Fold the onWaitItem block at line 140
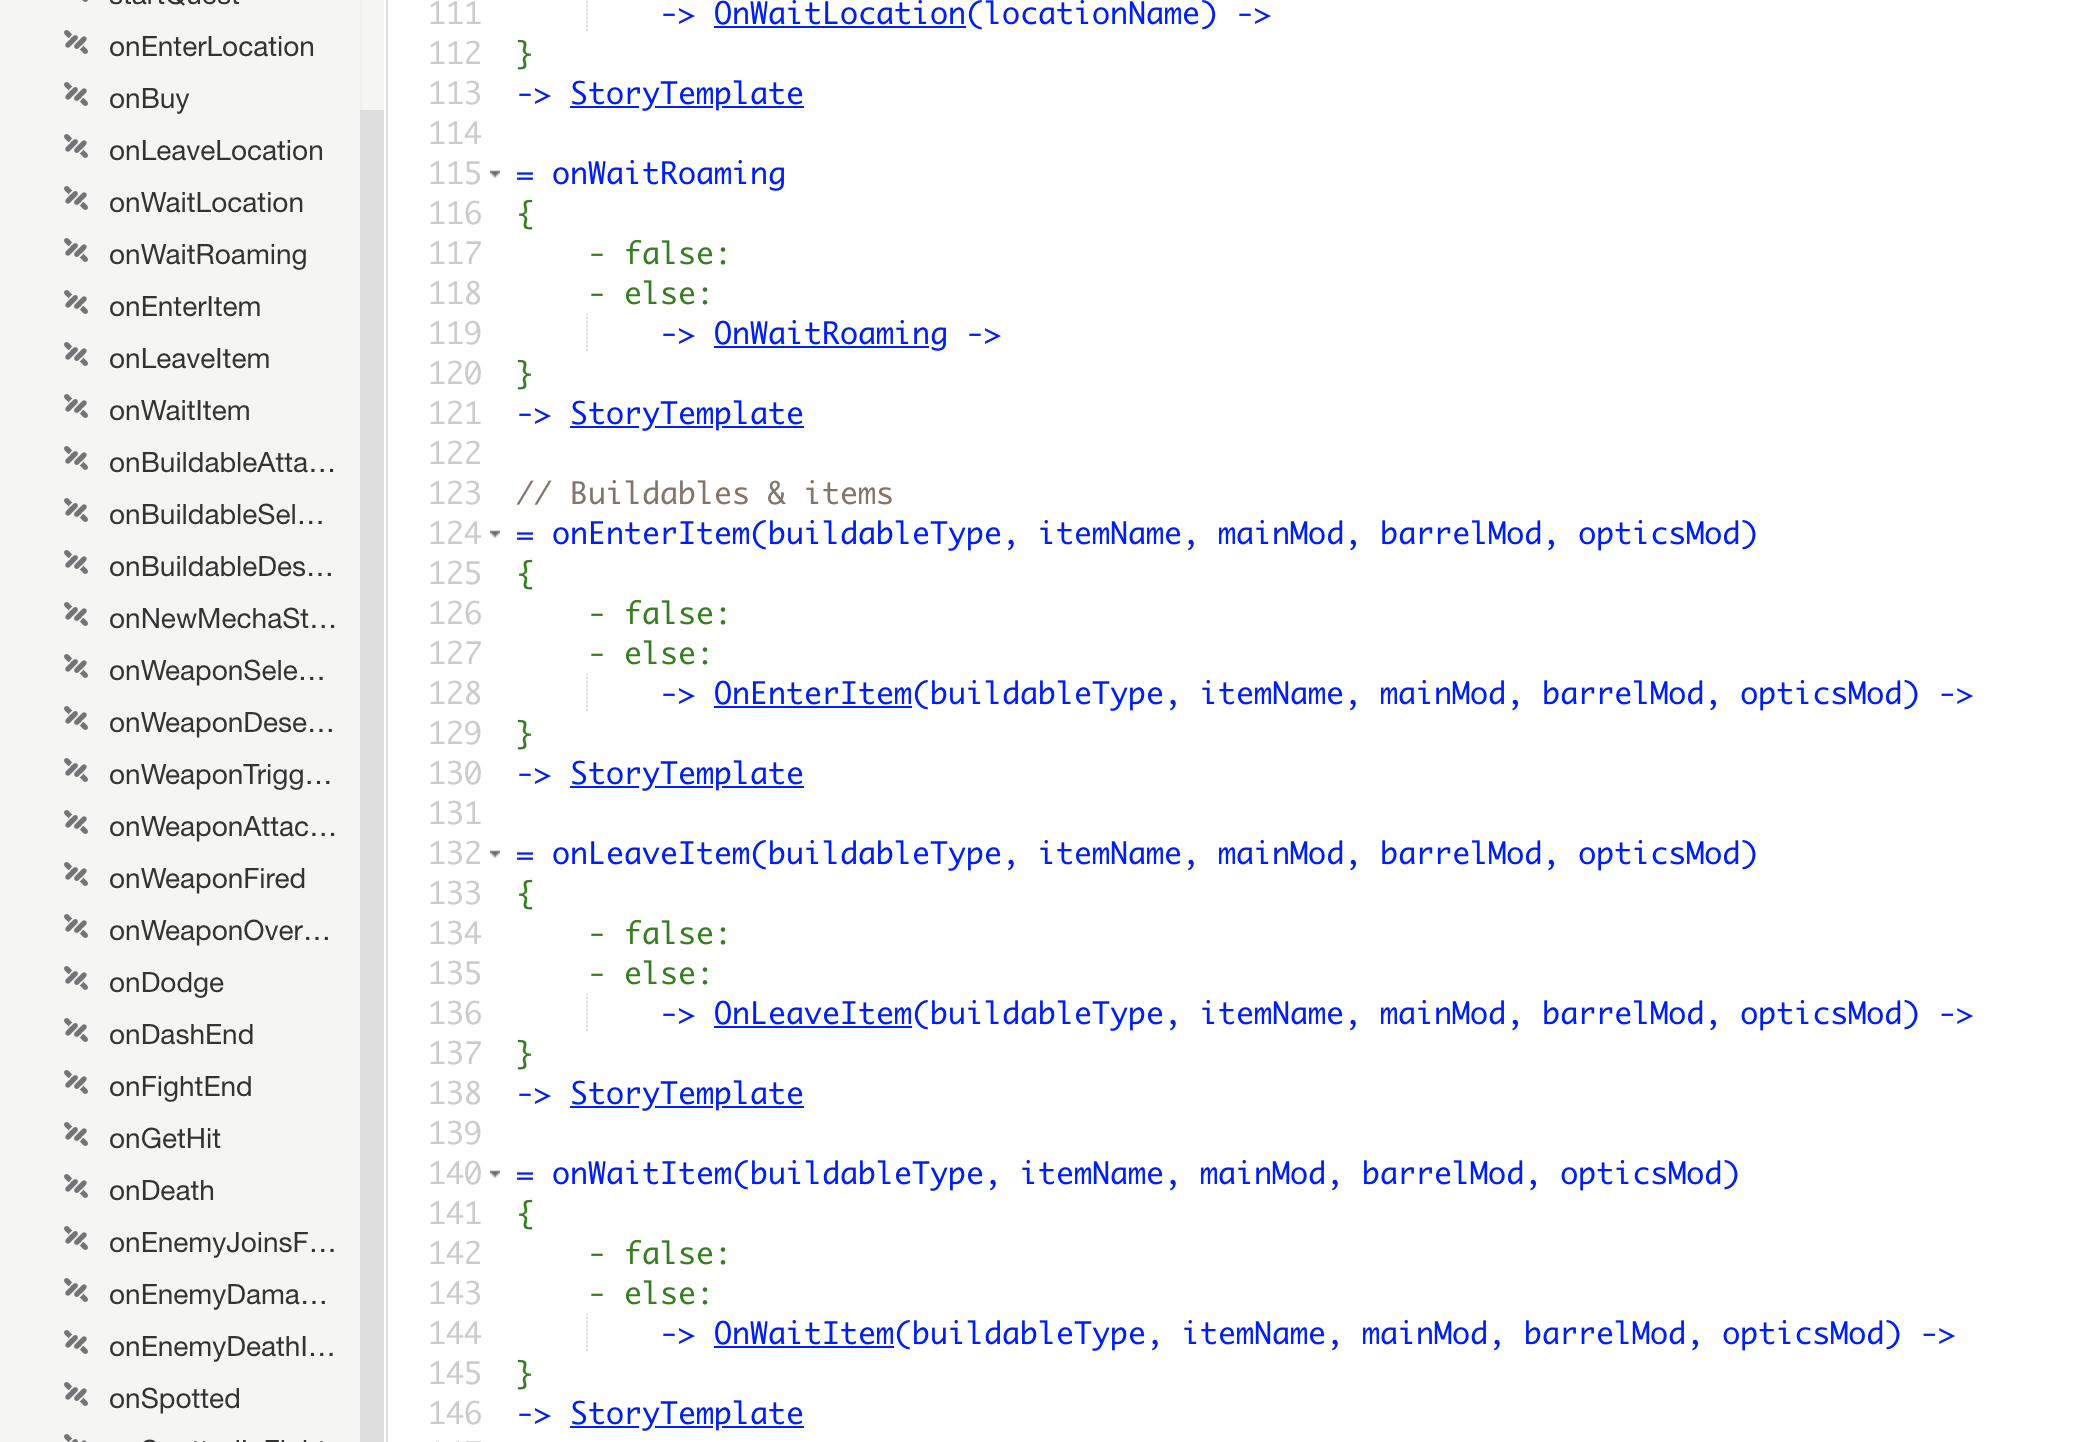This screenshot has height=1442, width=2100. tap(495, 1174)
